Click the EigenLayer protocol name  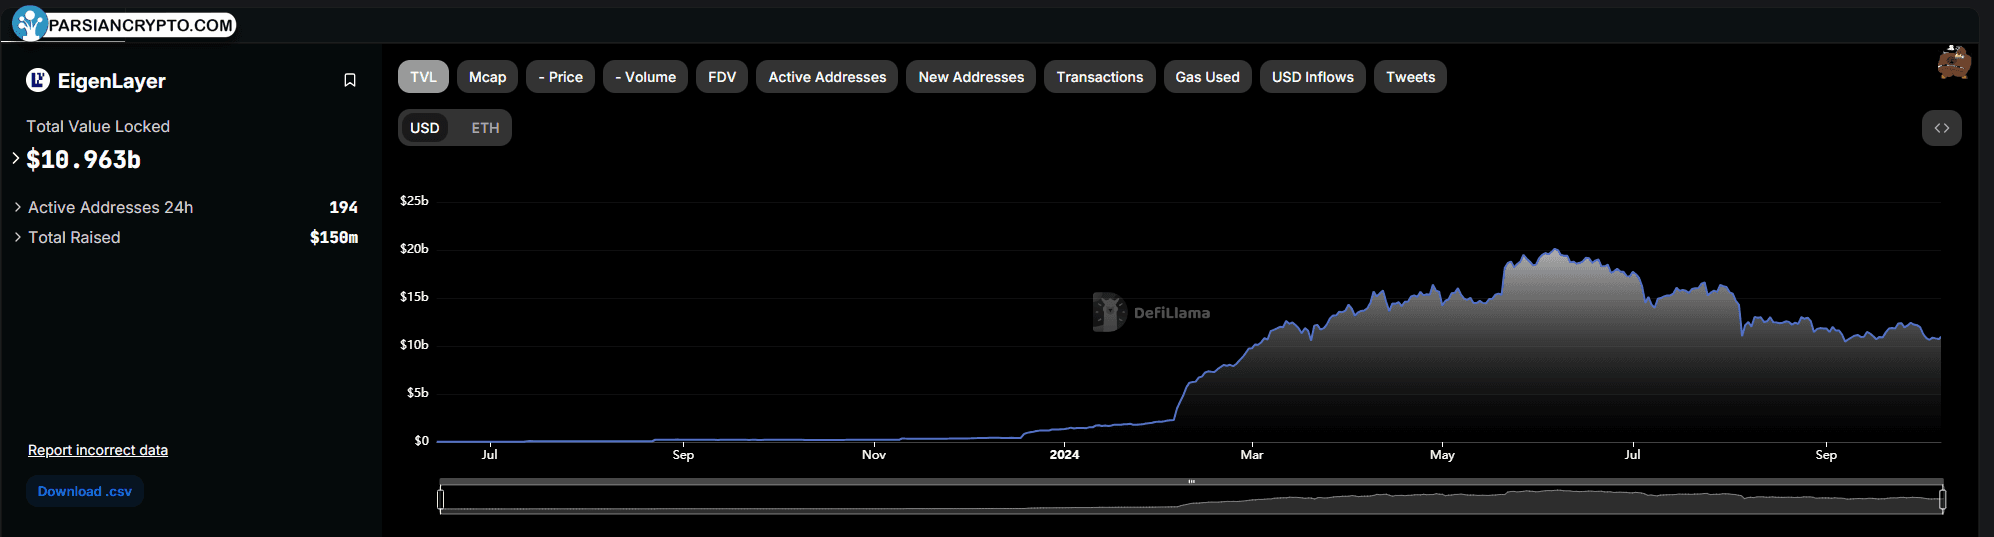coord(112,81)
